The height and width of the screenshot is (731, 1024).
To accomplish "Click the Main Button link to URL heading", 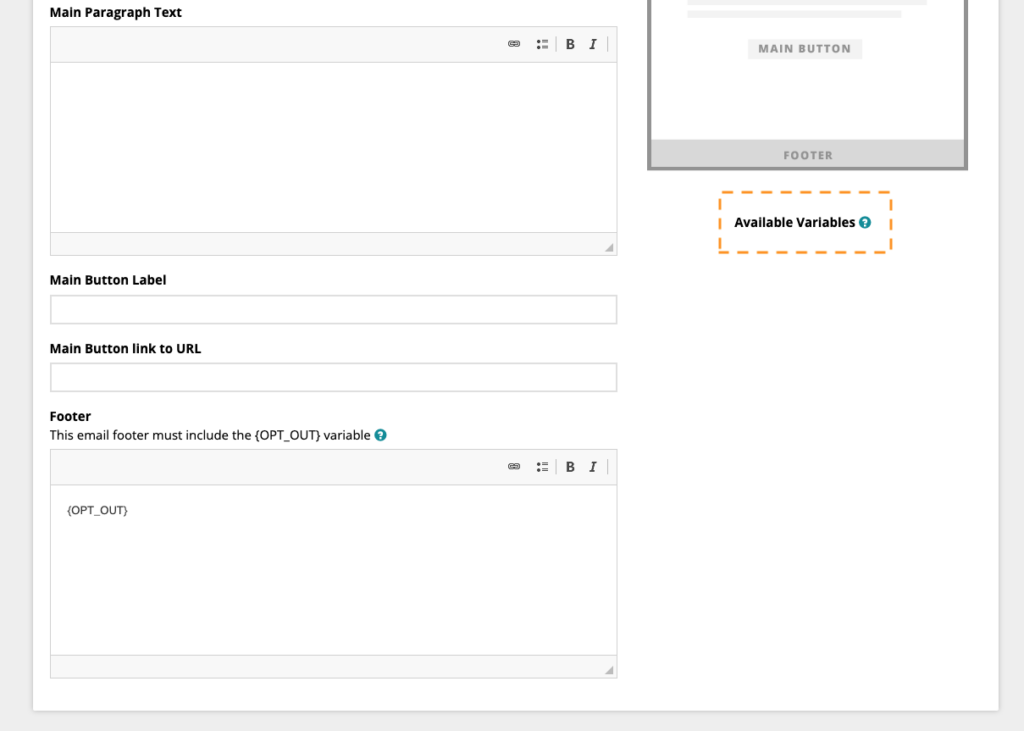I will [125, 349].
